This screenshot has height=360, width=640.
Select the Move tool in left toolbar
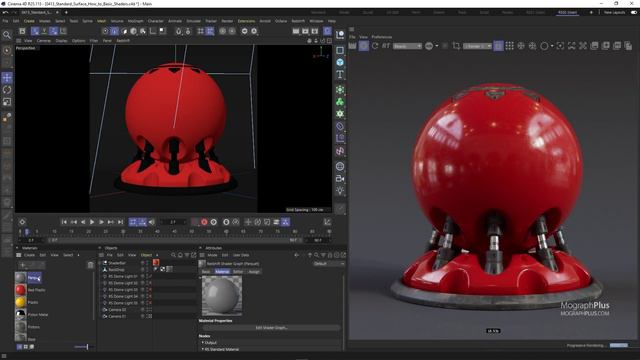[x=7, y=78]
